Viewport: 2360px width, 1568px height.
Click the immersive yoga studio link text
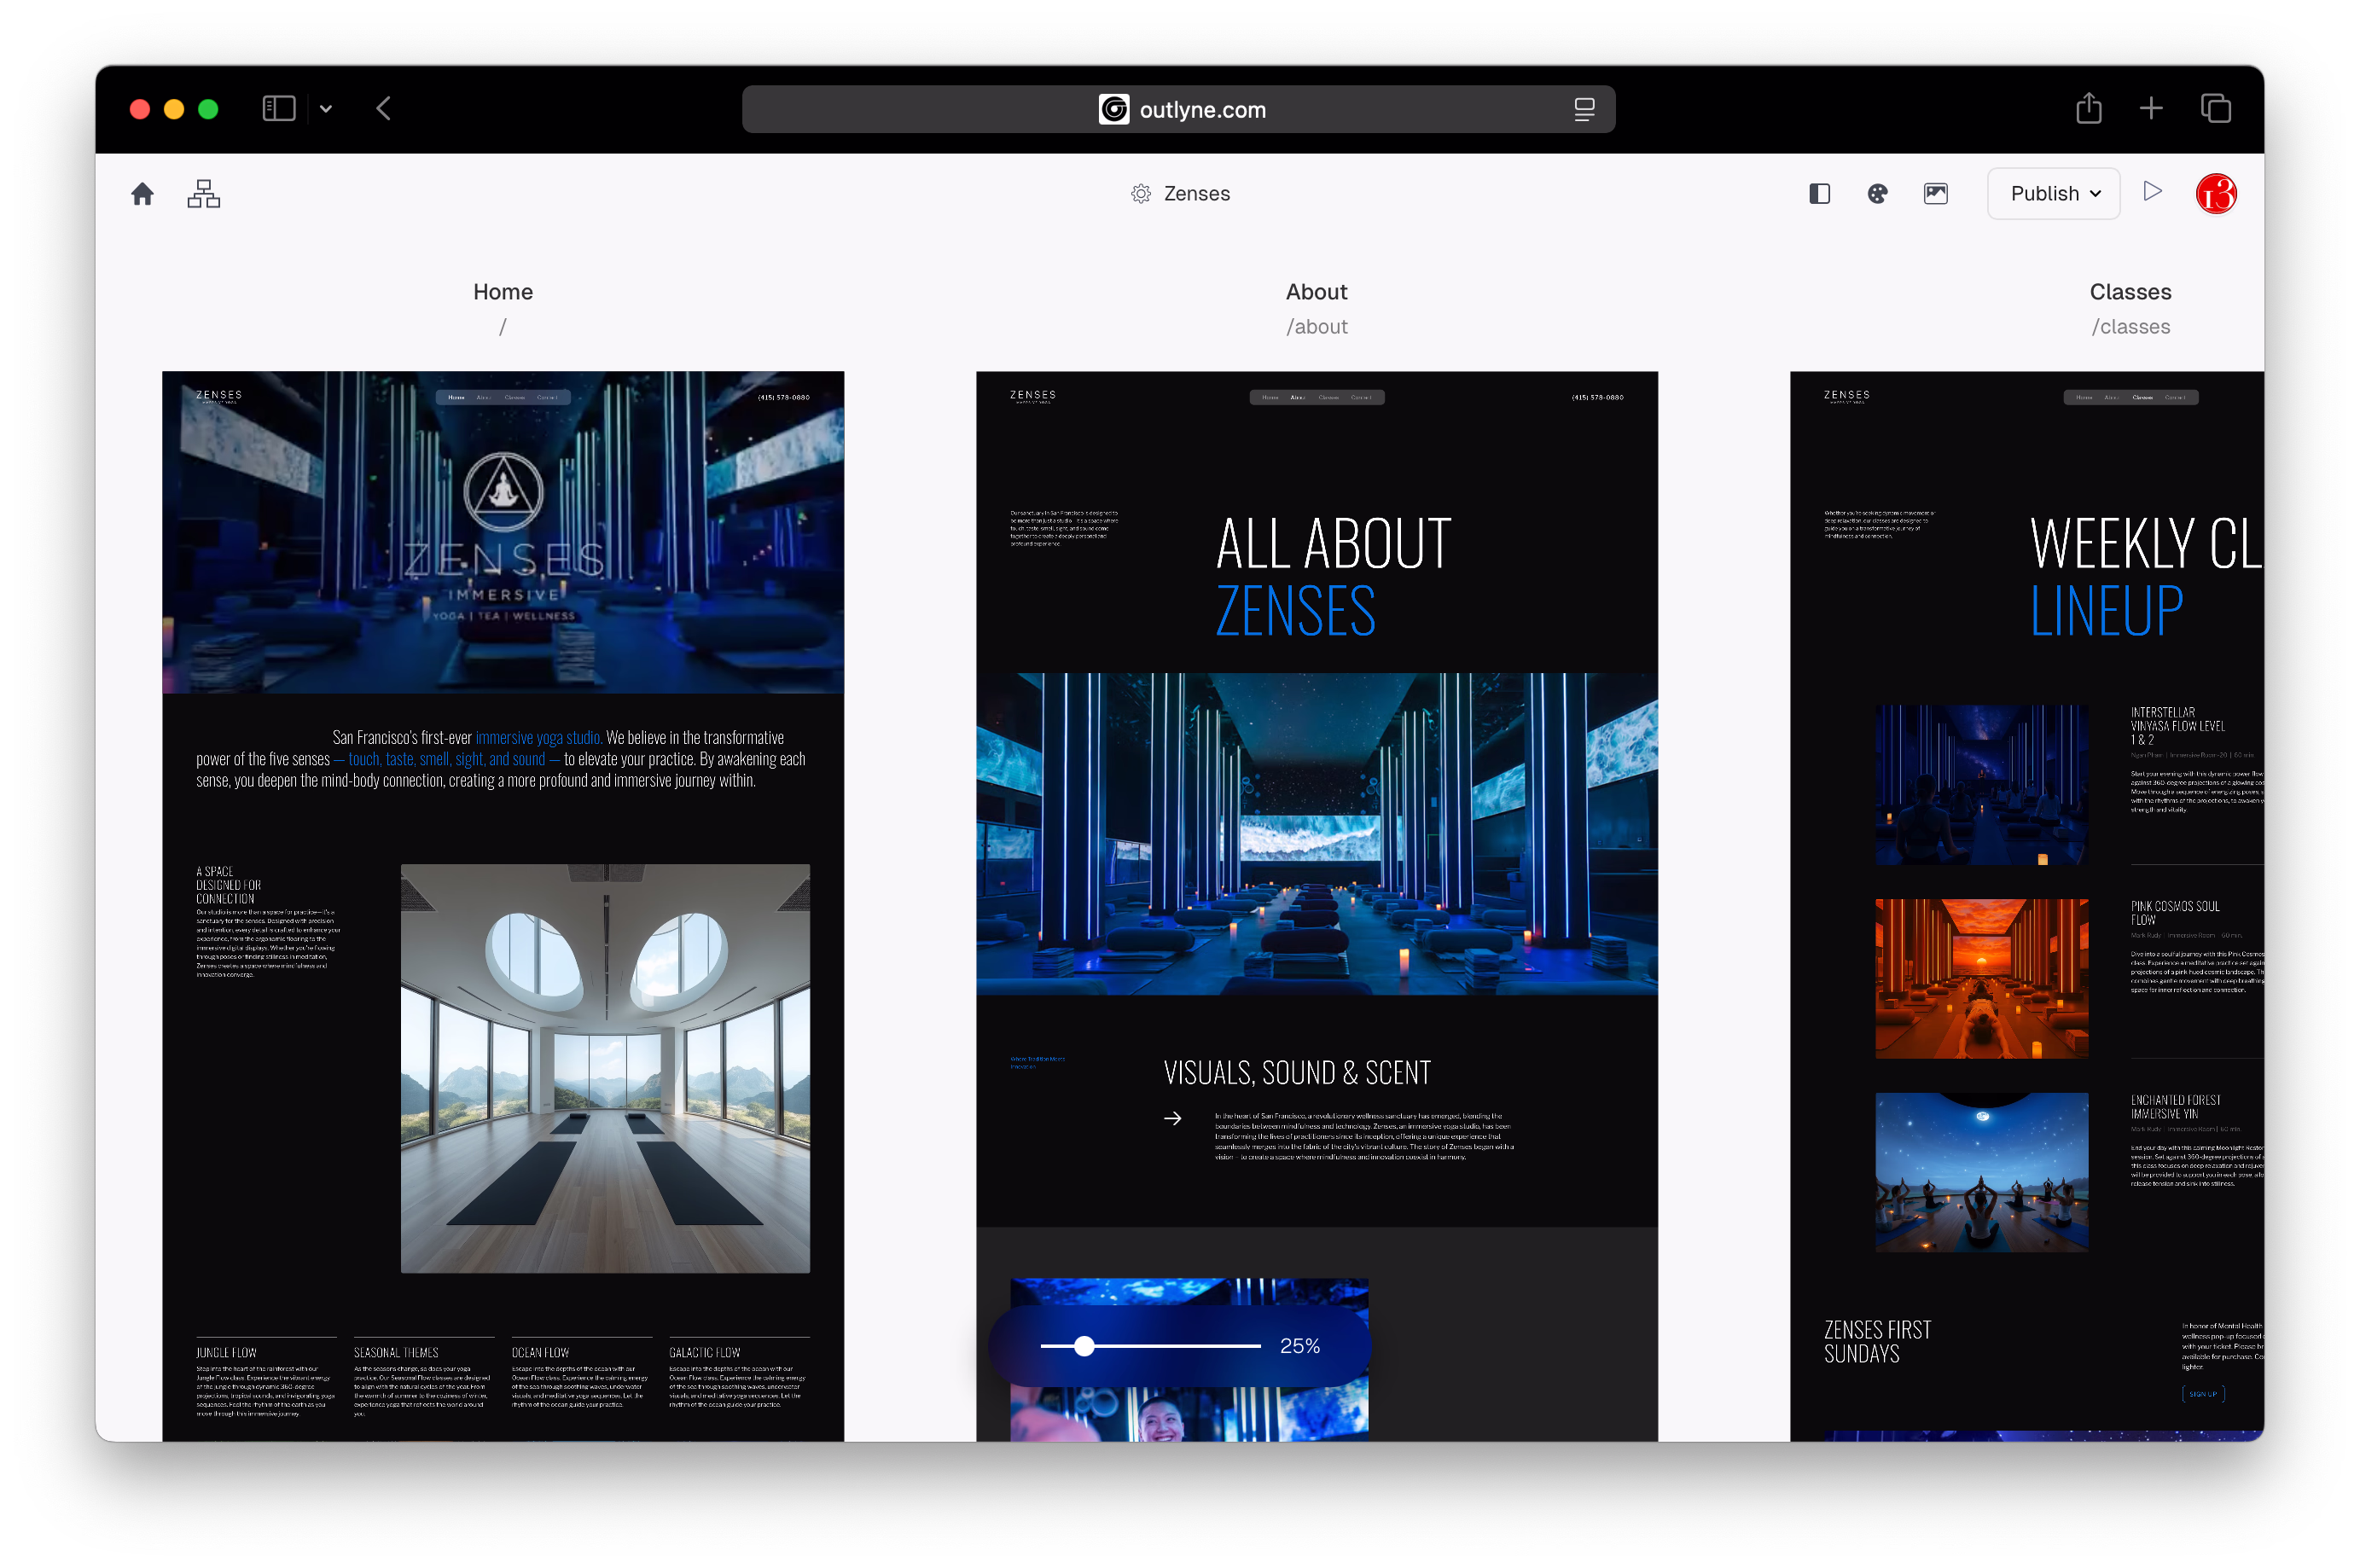click(538, 737)
